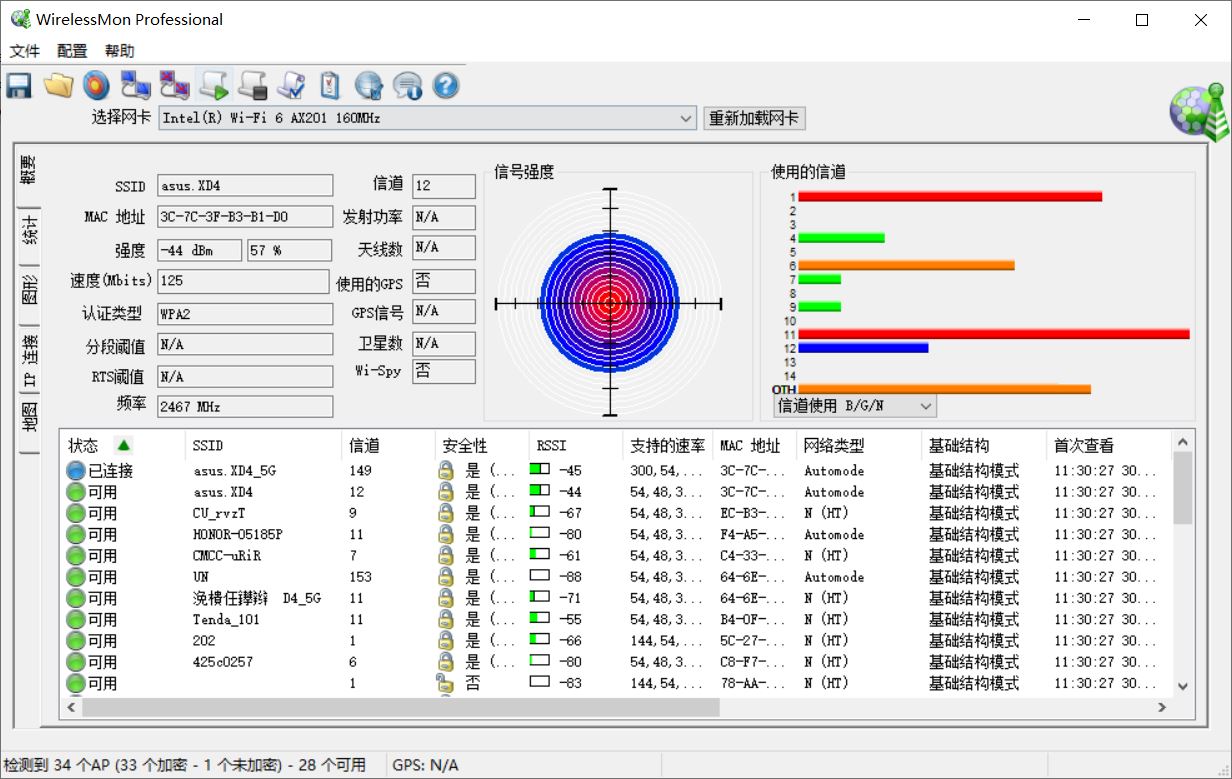Click the globe toolbar icon
The width and height of the screenshot is (1232, 779).
point(369,86)
